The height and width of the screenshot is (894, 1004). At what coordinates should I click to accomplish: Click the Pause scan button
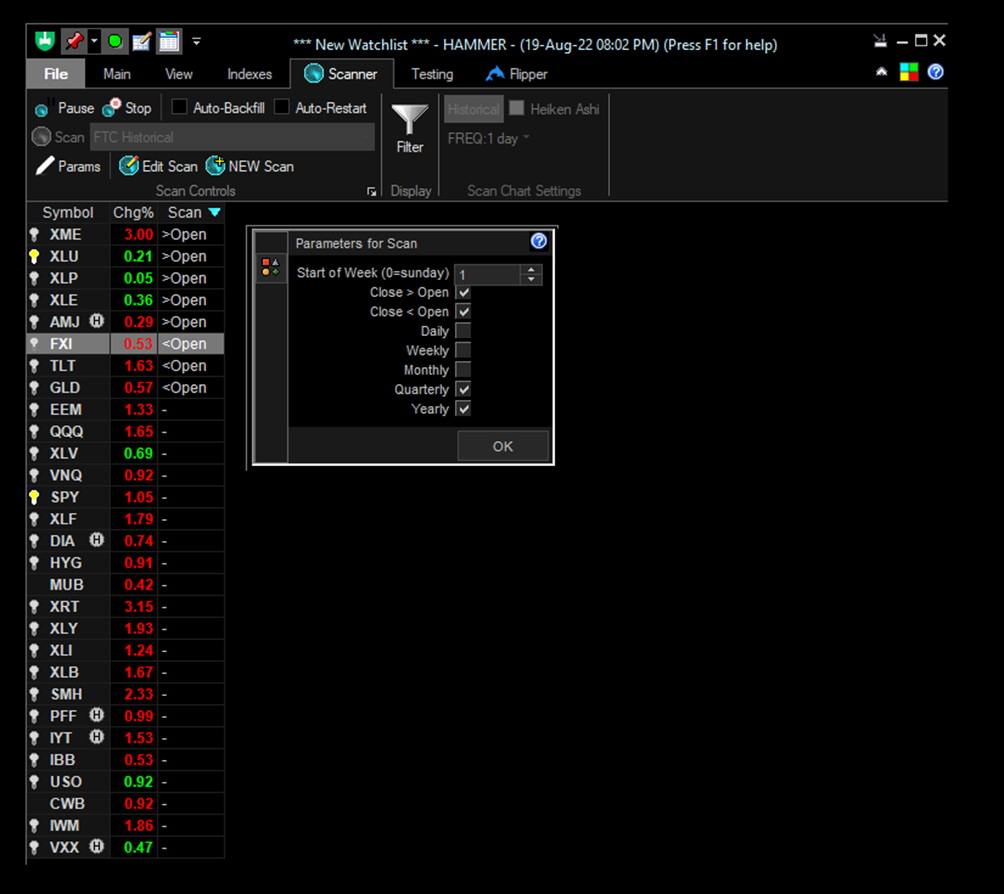click(x=65, y=108)
